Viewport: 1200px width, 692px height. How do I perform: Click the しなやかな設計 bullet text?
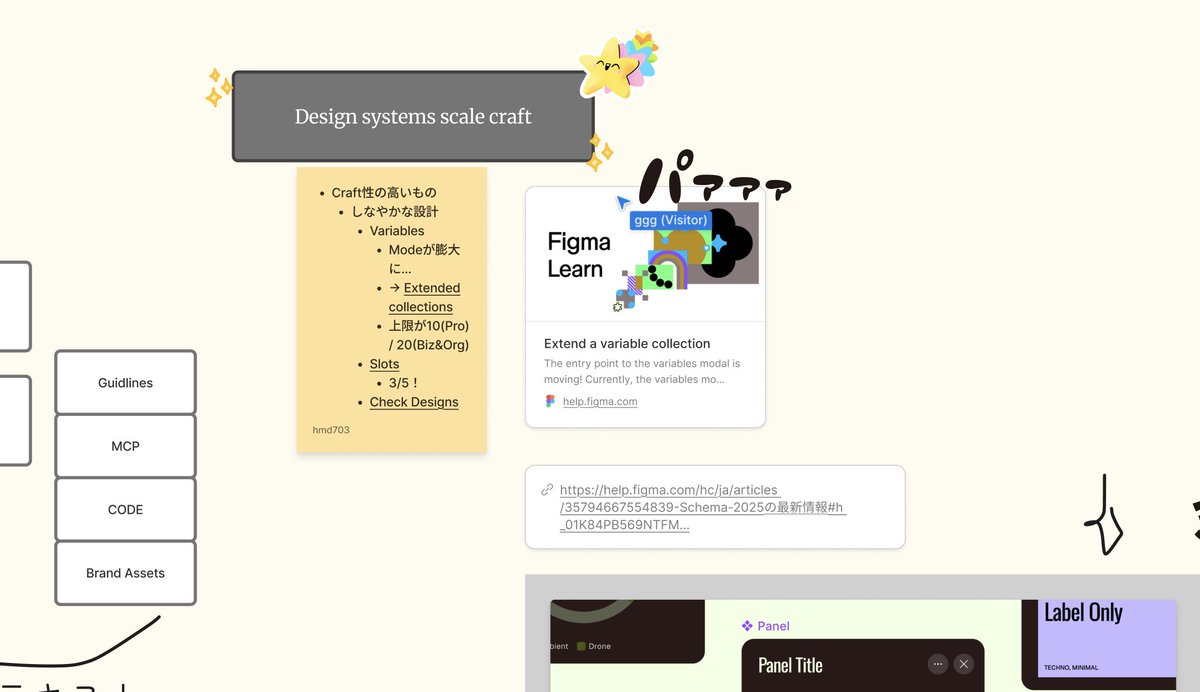395,212
